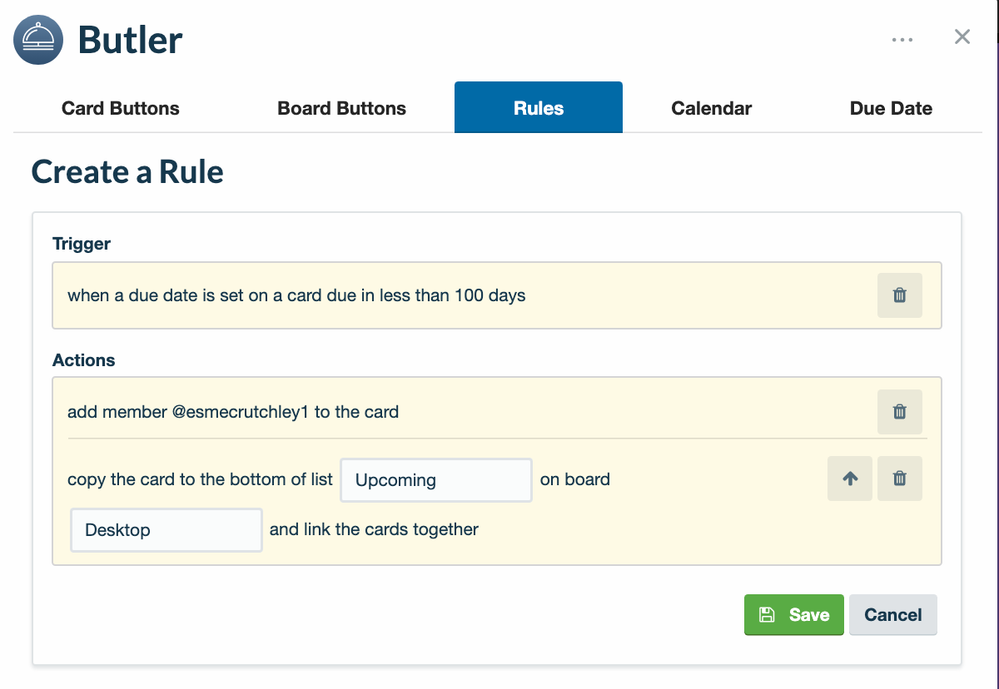The width and height of the screenshot is (999, 689).
Task: Click the 'Butler' title text
Action: coord(131,40)
